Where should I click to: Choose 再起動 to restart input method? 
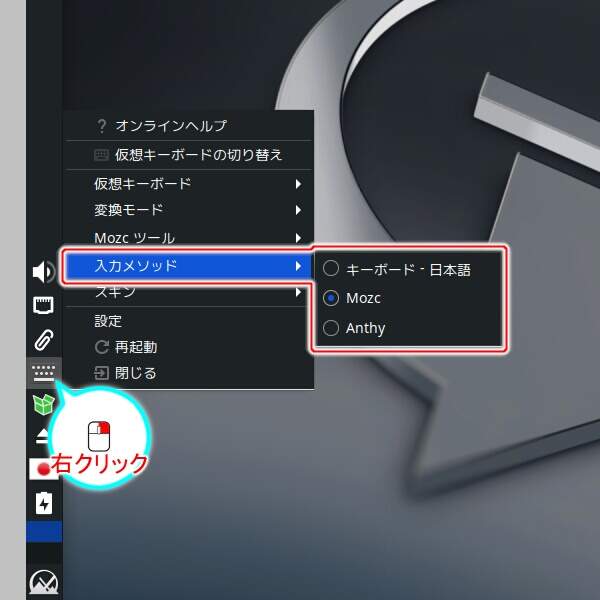coord(189,347)
